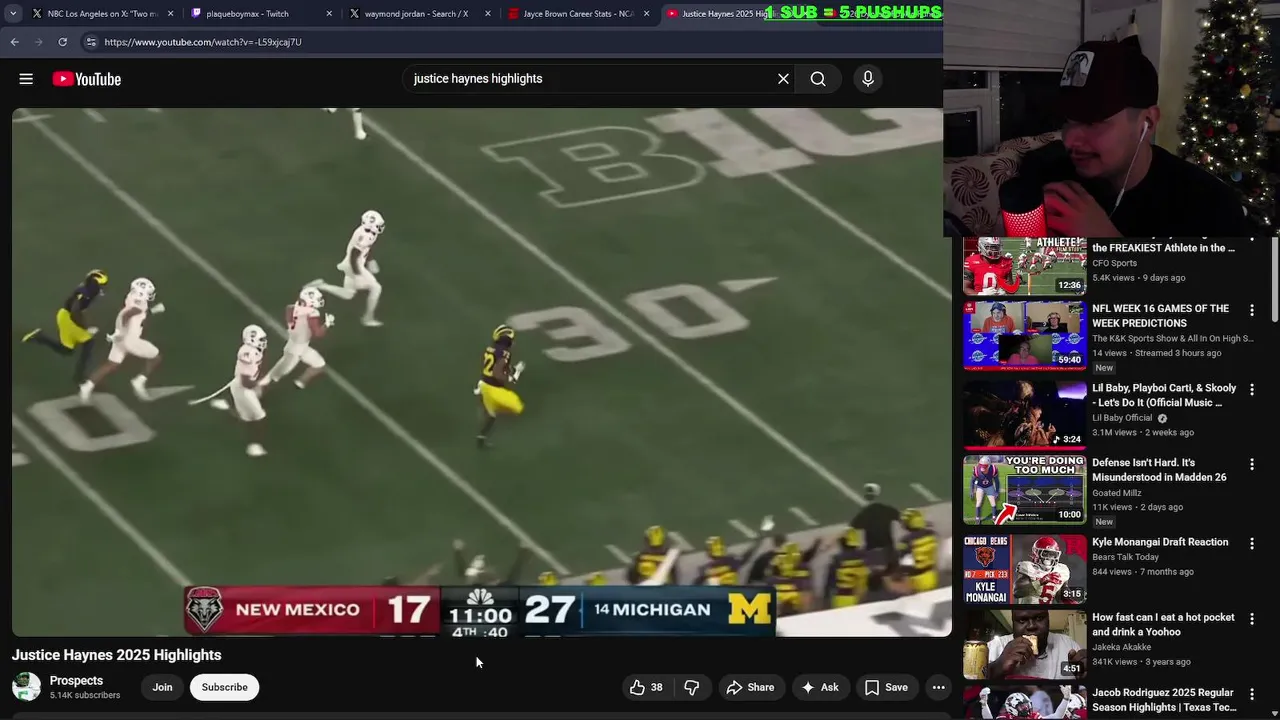Save the video to a playlist
The width and height of the screenshot is (1280, 720).
(x=886, y=687)
